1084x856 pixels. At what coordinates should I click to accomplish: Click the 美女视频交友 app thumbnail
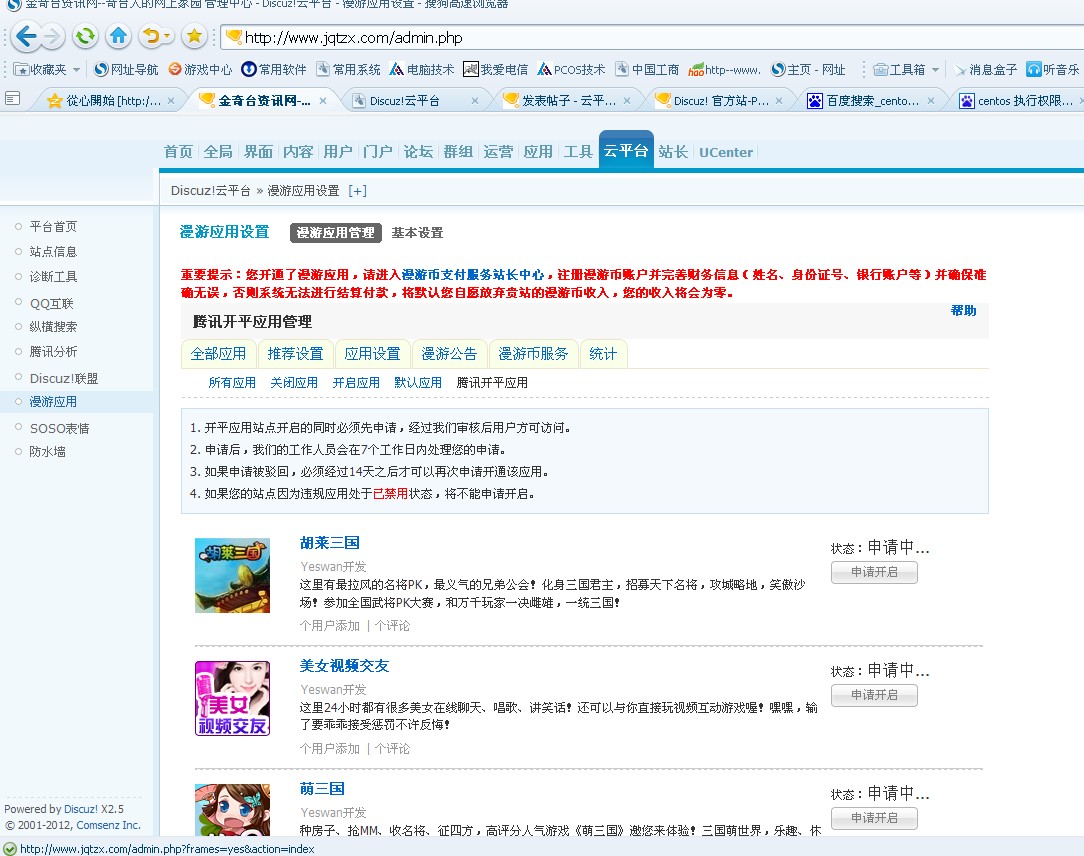pos(232,698)
